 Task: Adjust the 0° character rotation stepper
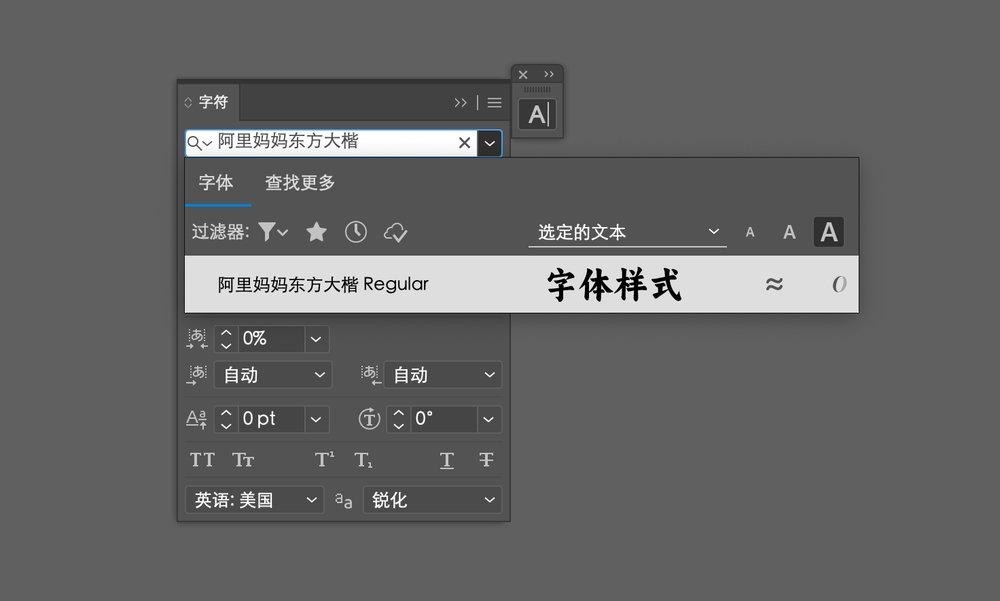(399, 419)
